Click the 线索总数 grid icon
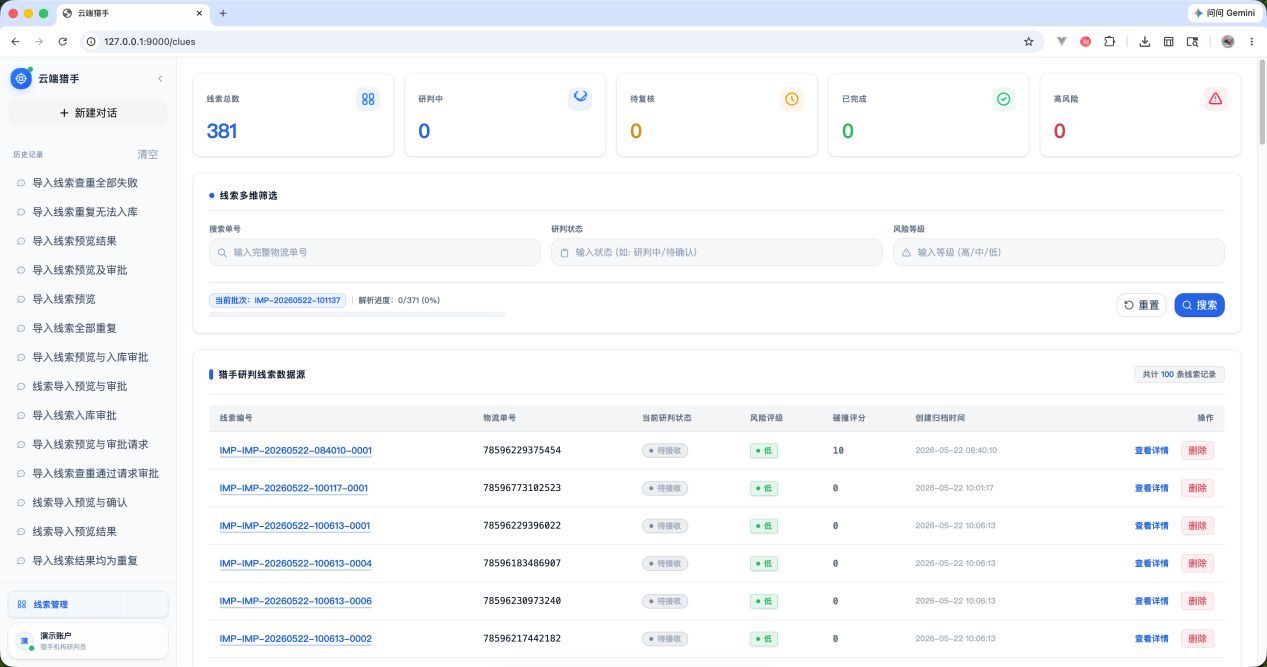The width and height of the screenshot is (1267, 667). coord(368,99)
